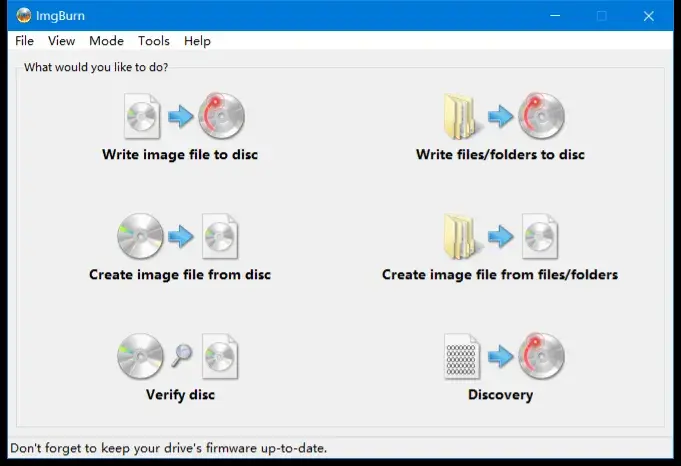Viewport: 681px width, 466px height.
Task: Open the Help menu
Action: [x=197, y=41]
